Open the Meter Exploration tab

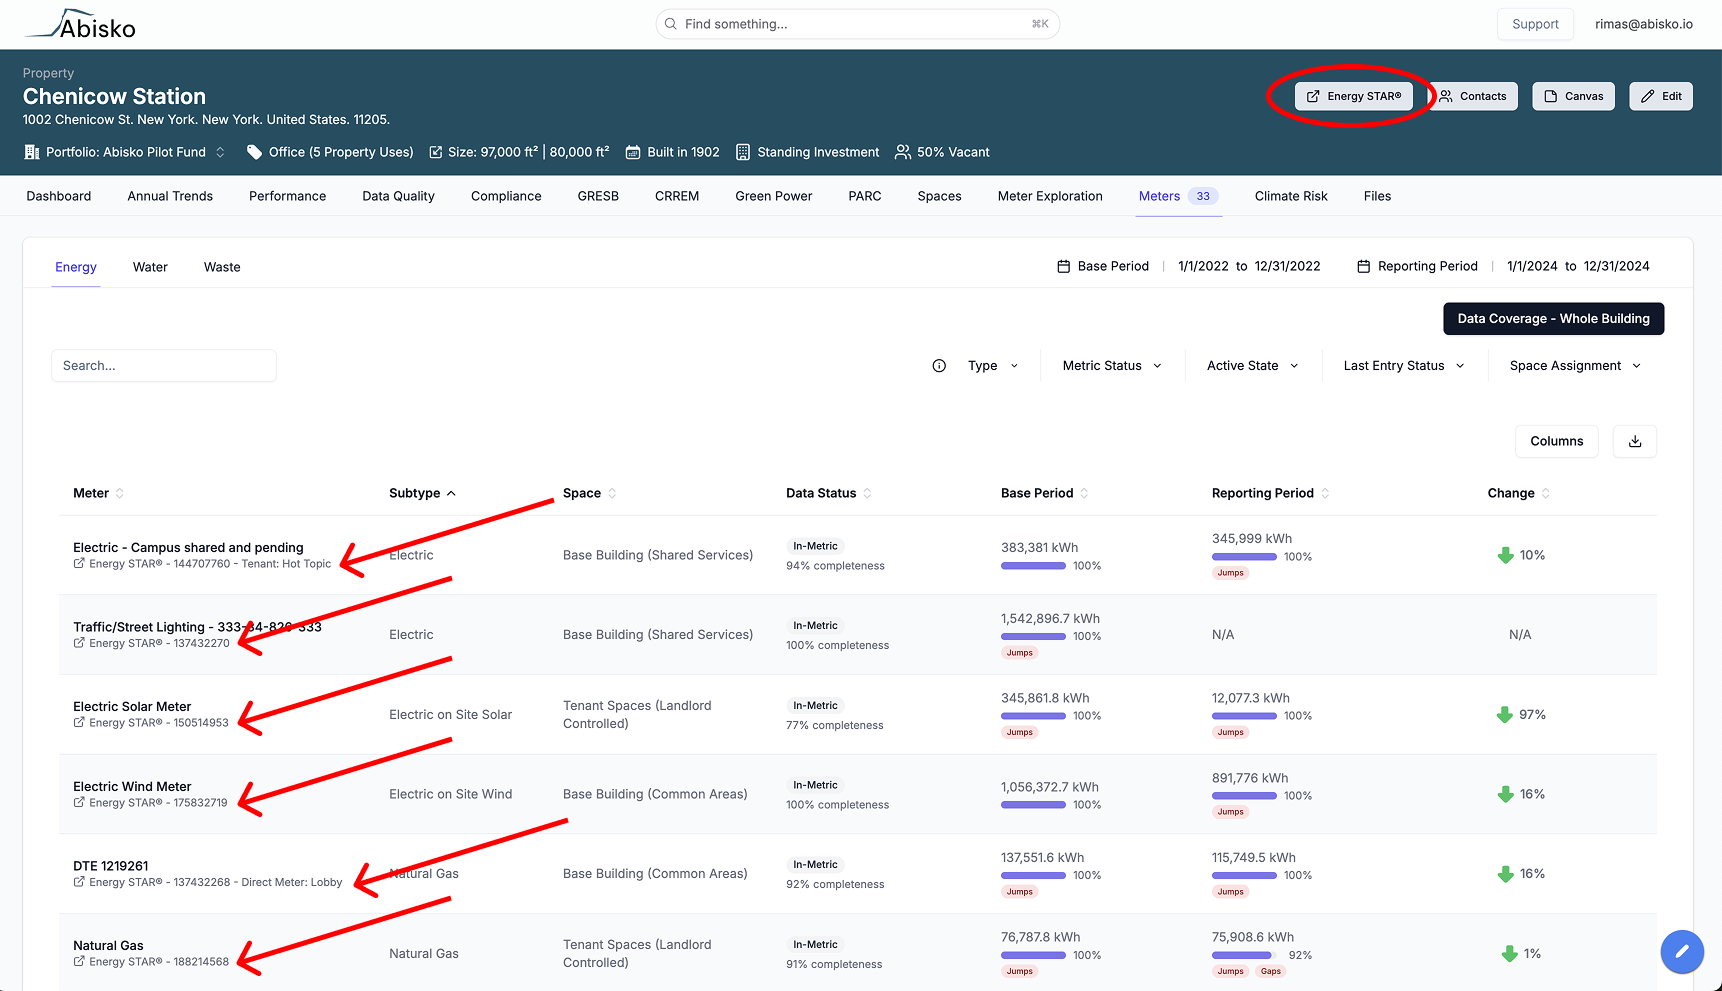(1050, 196)
